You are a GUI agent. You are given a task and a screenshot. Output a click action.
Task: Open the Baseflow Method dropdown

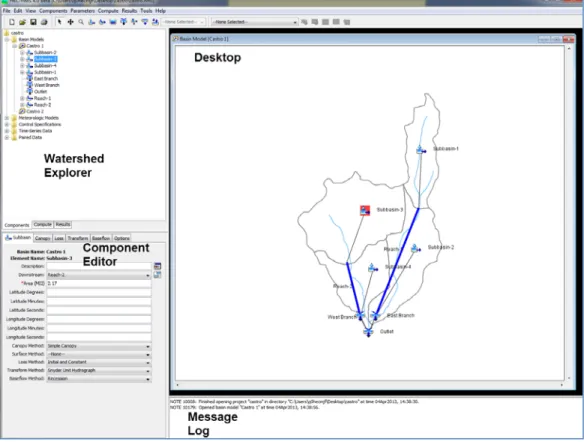pos(99,379)
